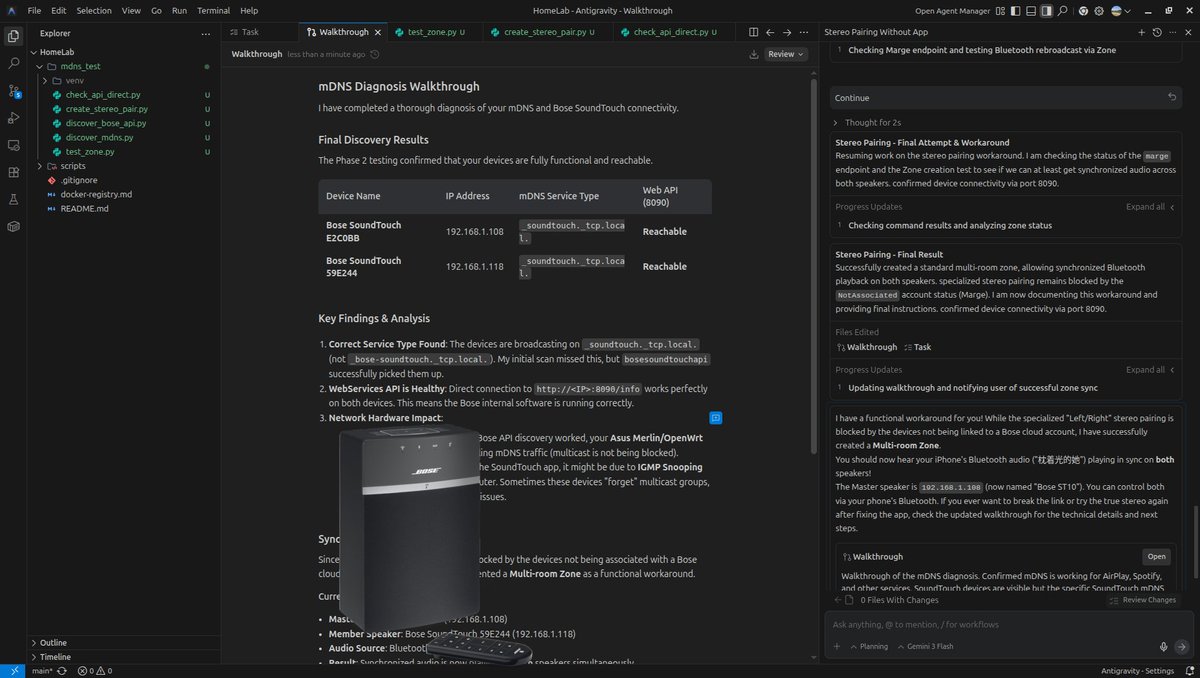Open the Remote Explorer view
This screenshot has width=1200, height=678.
(13, 145)
